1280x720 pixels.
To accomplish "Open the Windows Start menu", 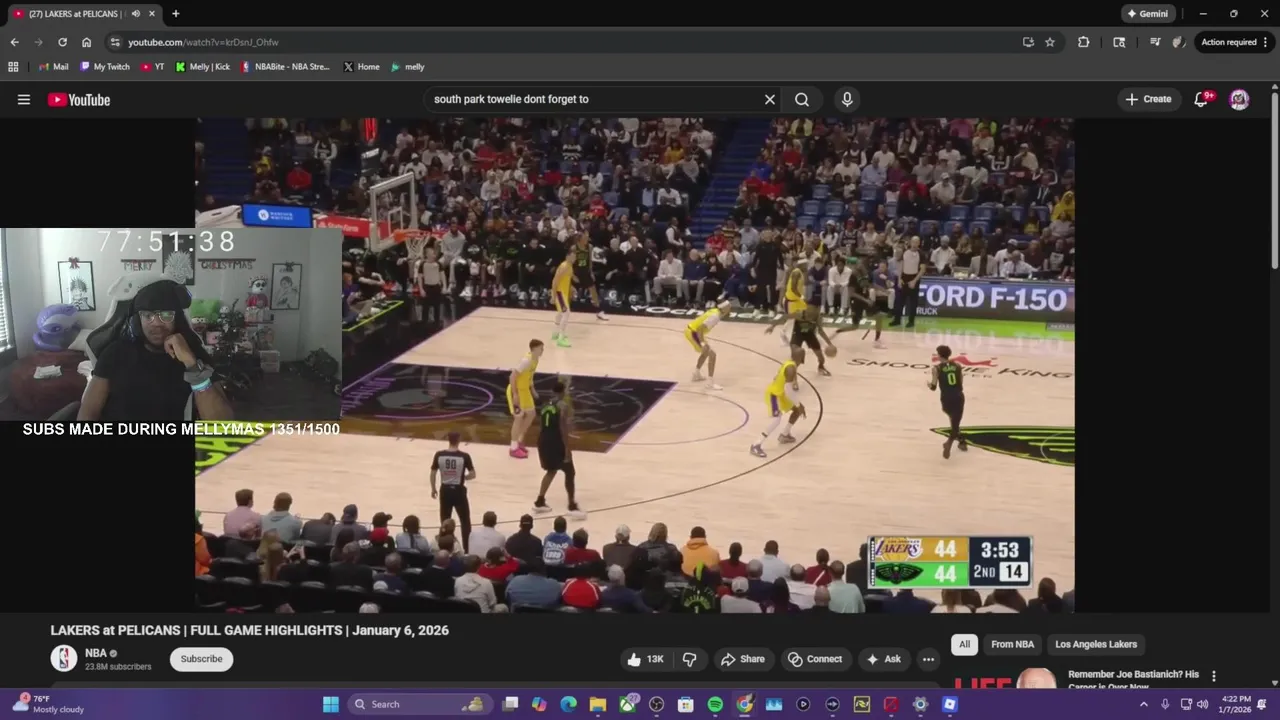I will [x=330, y=704].
